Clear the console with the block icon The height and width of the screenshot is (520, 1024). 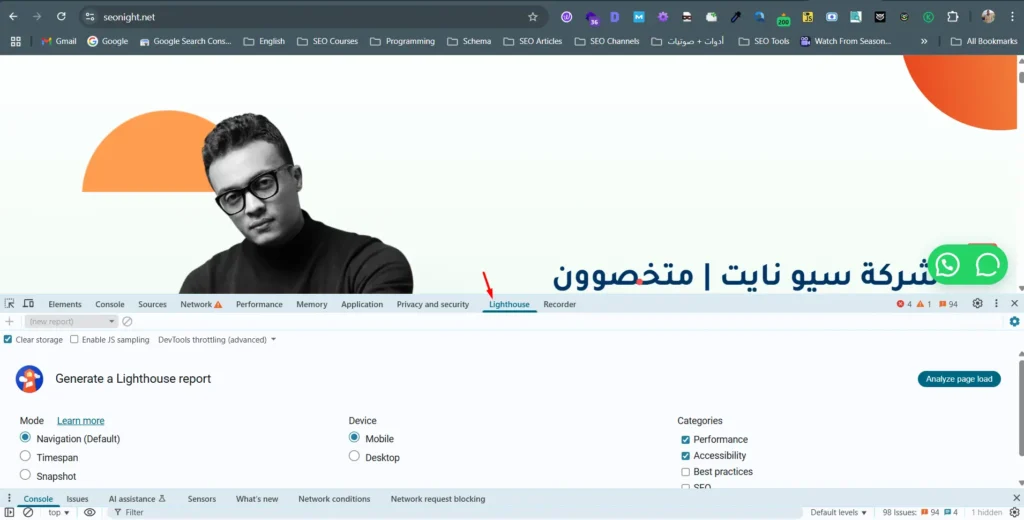click(x=28, y=512)
